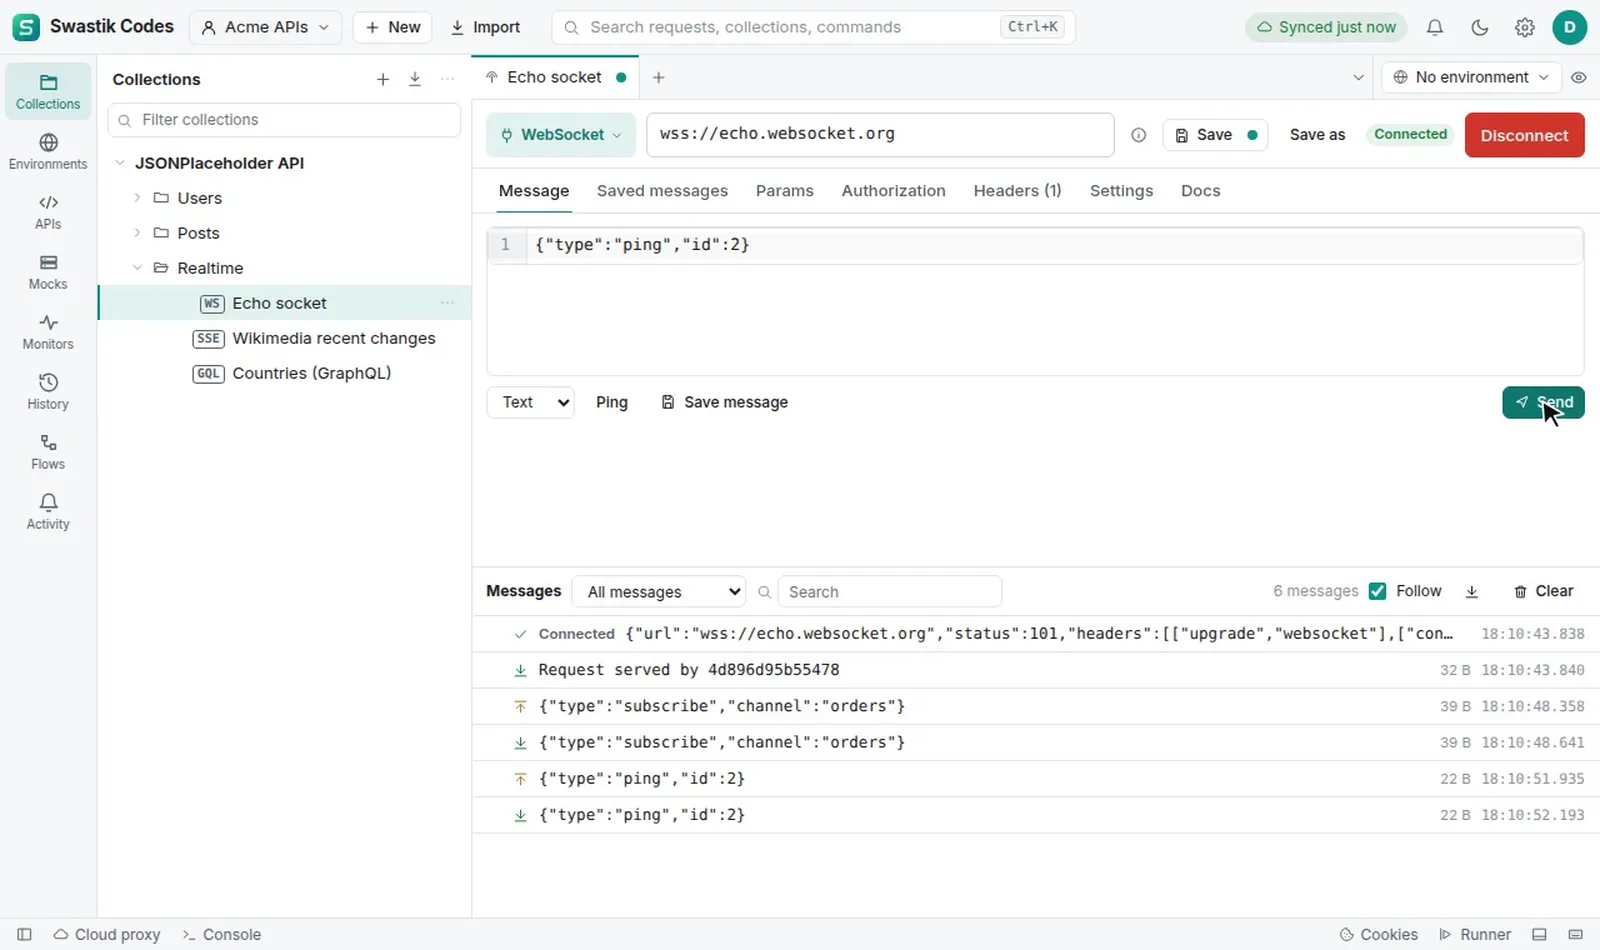Click the info icon beside the URL field

click(x=1138, y=135)
